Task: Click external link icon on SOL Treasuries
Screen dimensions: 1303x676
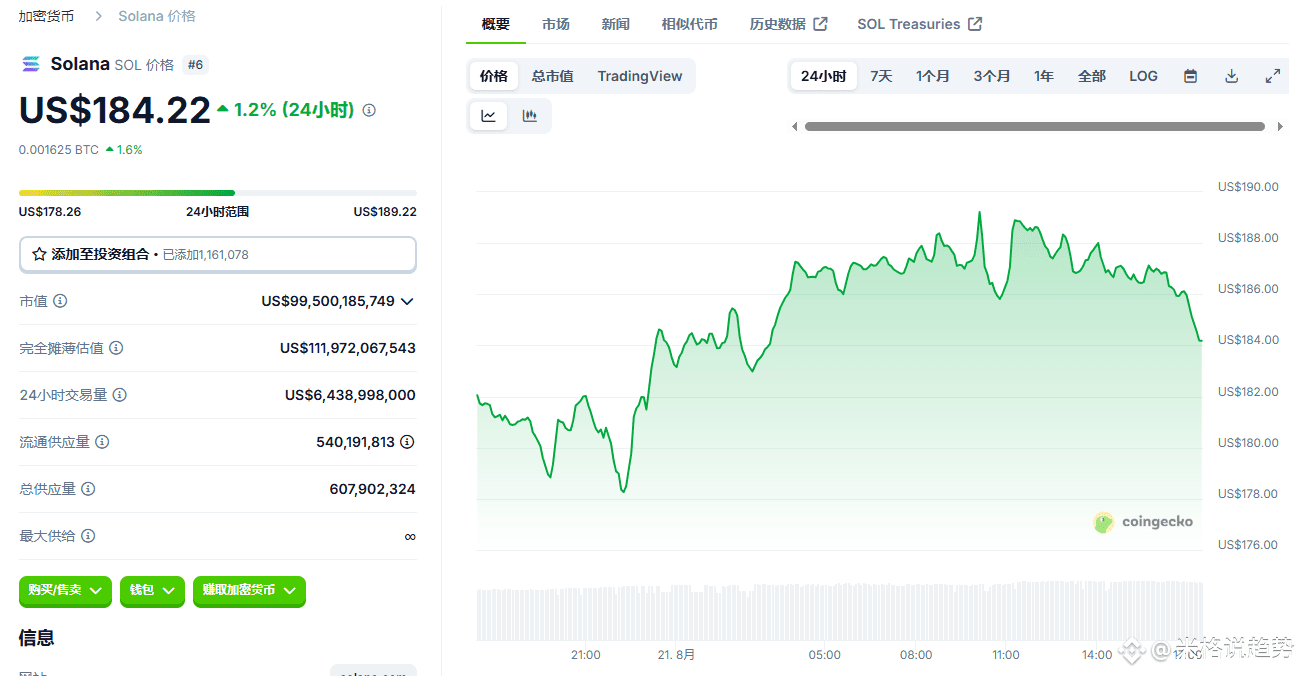Action: 975,24
